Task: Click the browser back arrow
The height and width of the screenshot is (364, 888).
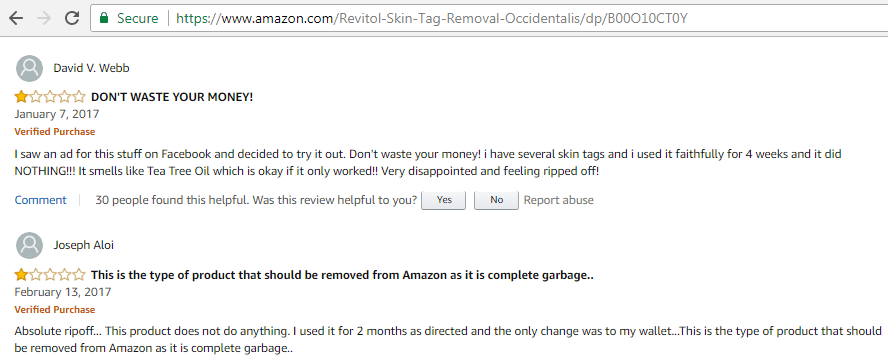Action: click(x=16, y=18)
